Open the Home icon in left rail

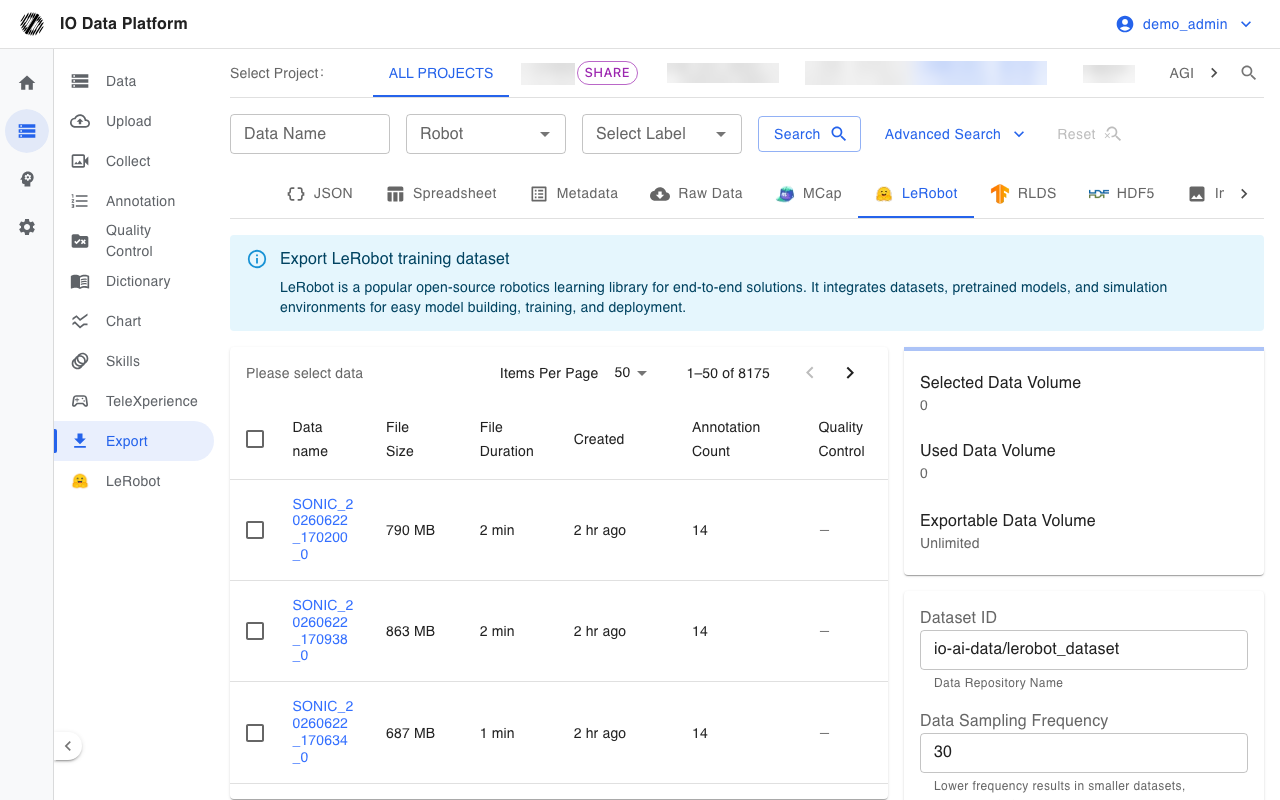pyautogui.click(x=27, y=83)
